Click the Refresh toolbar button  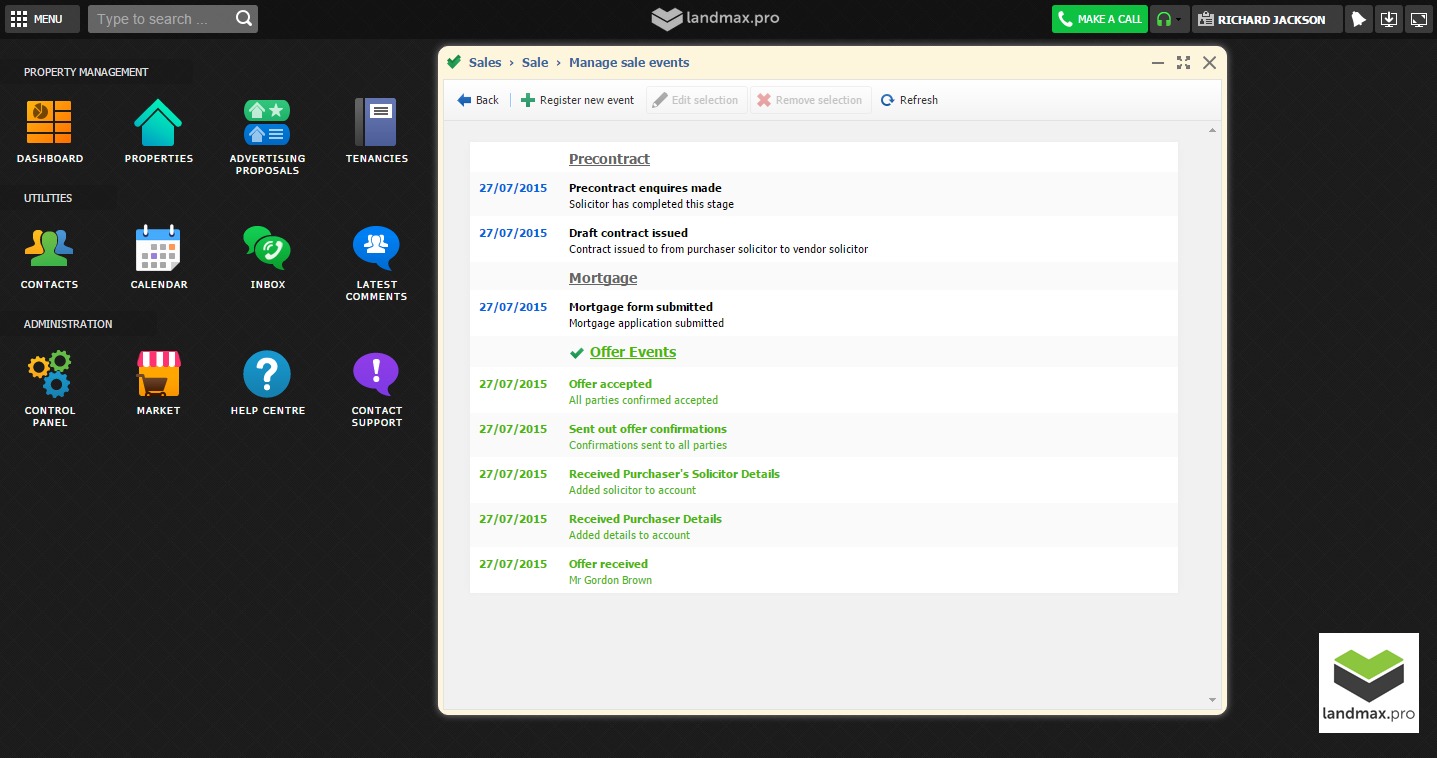[909, 100]
